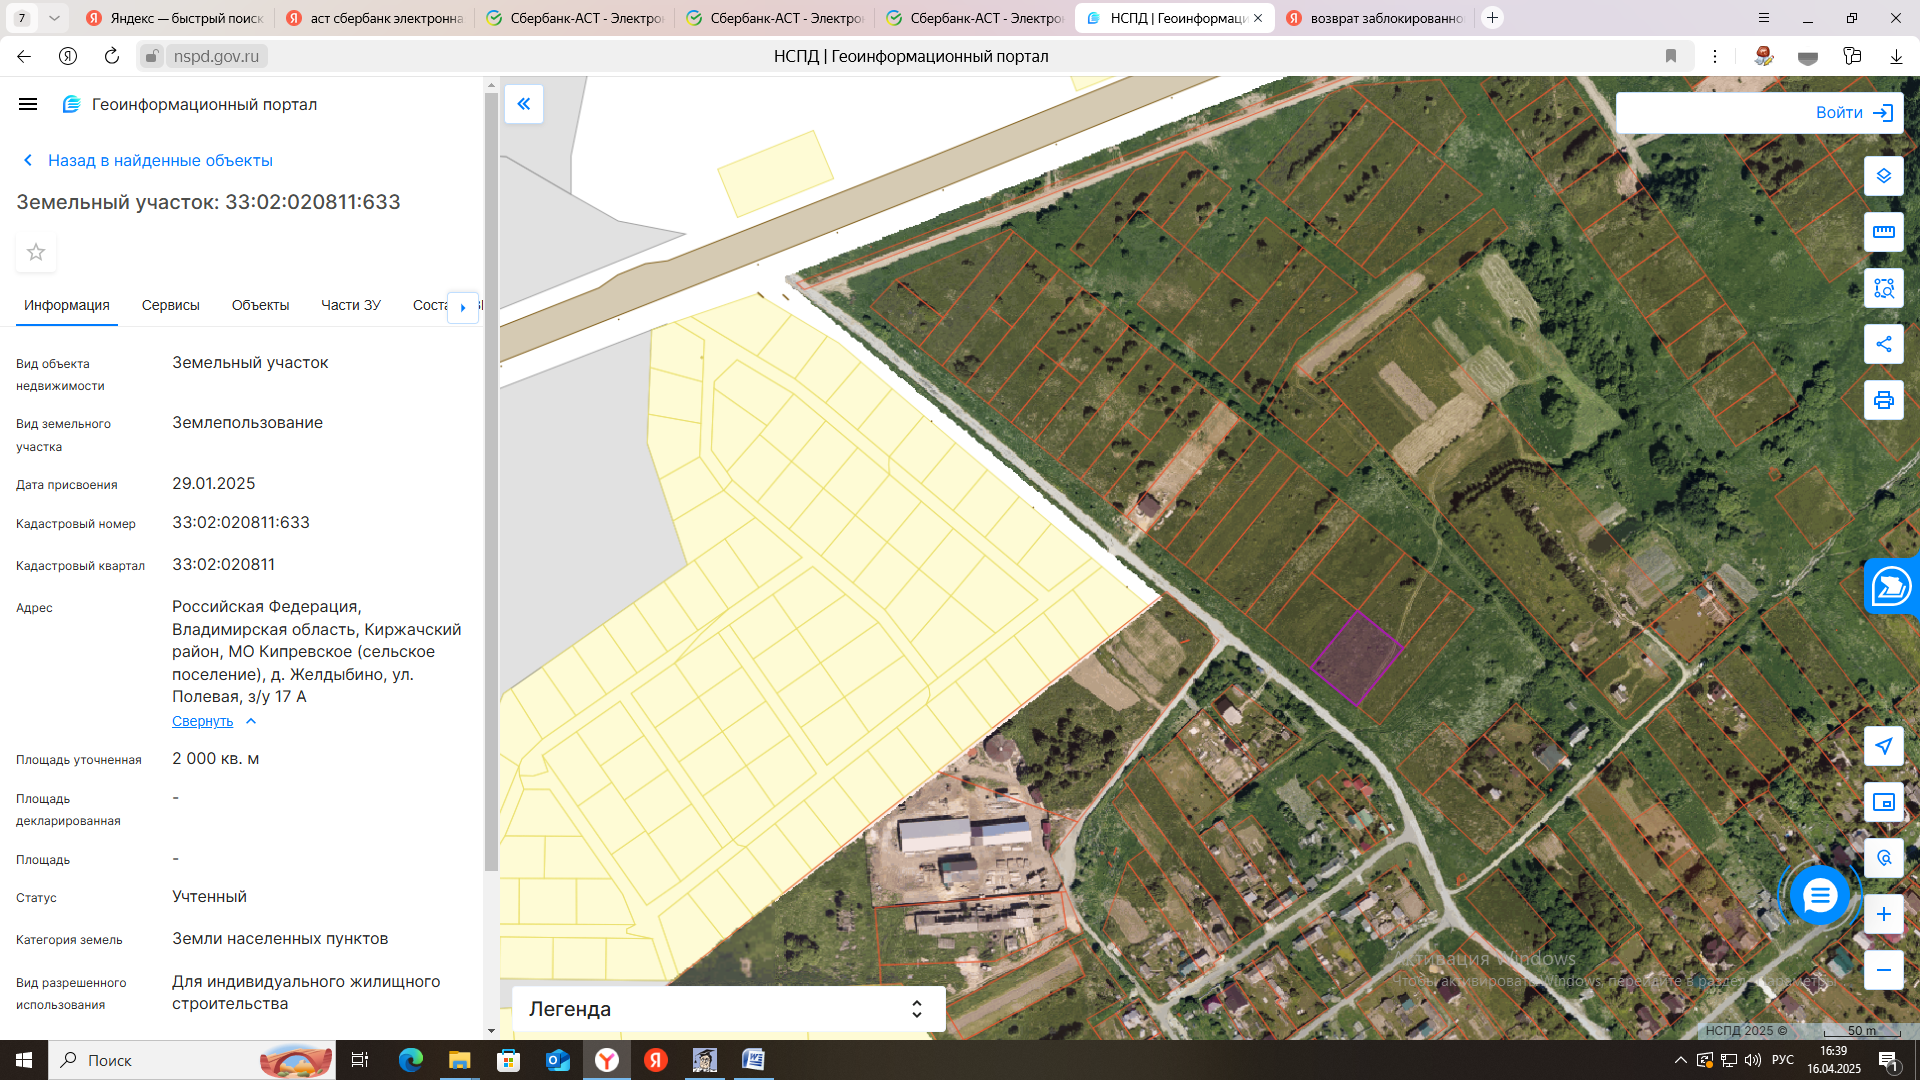Collapse address with Свернуть link
The image size is (1920, 1080).
pyautogui.click(x=203, y=721)
